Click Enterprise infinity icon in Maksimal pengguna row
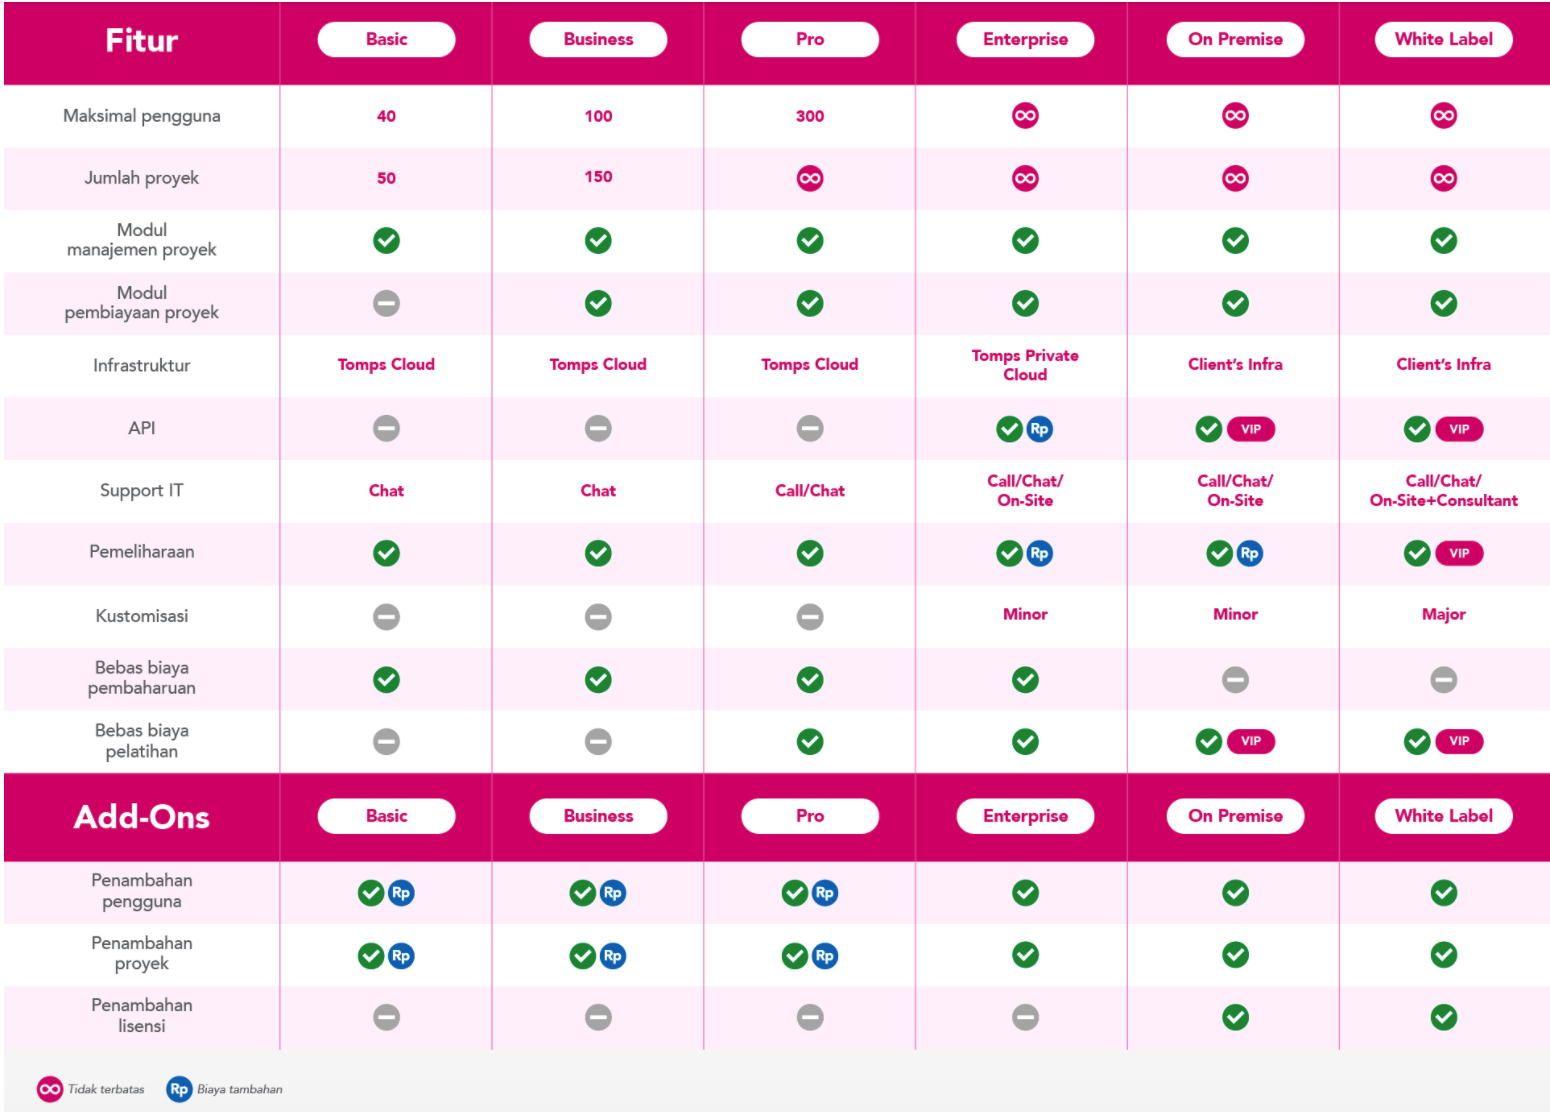The height and width of the screenshot is (1112, 1550). pos(1025,116)
